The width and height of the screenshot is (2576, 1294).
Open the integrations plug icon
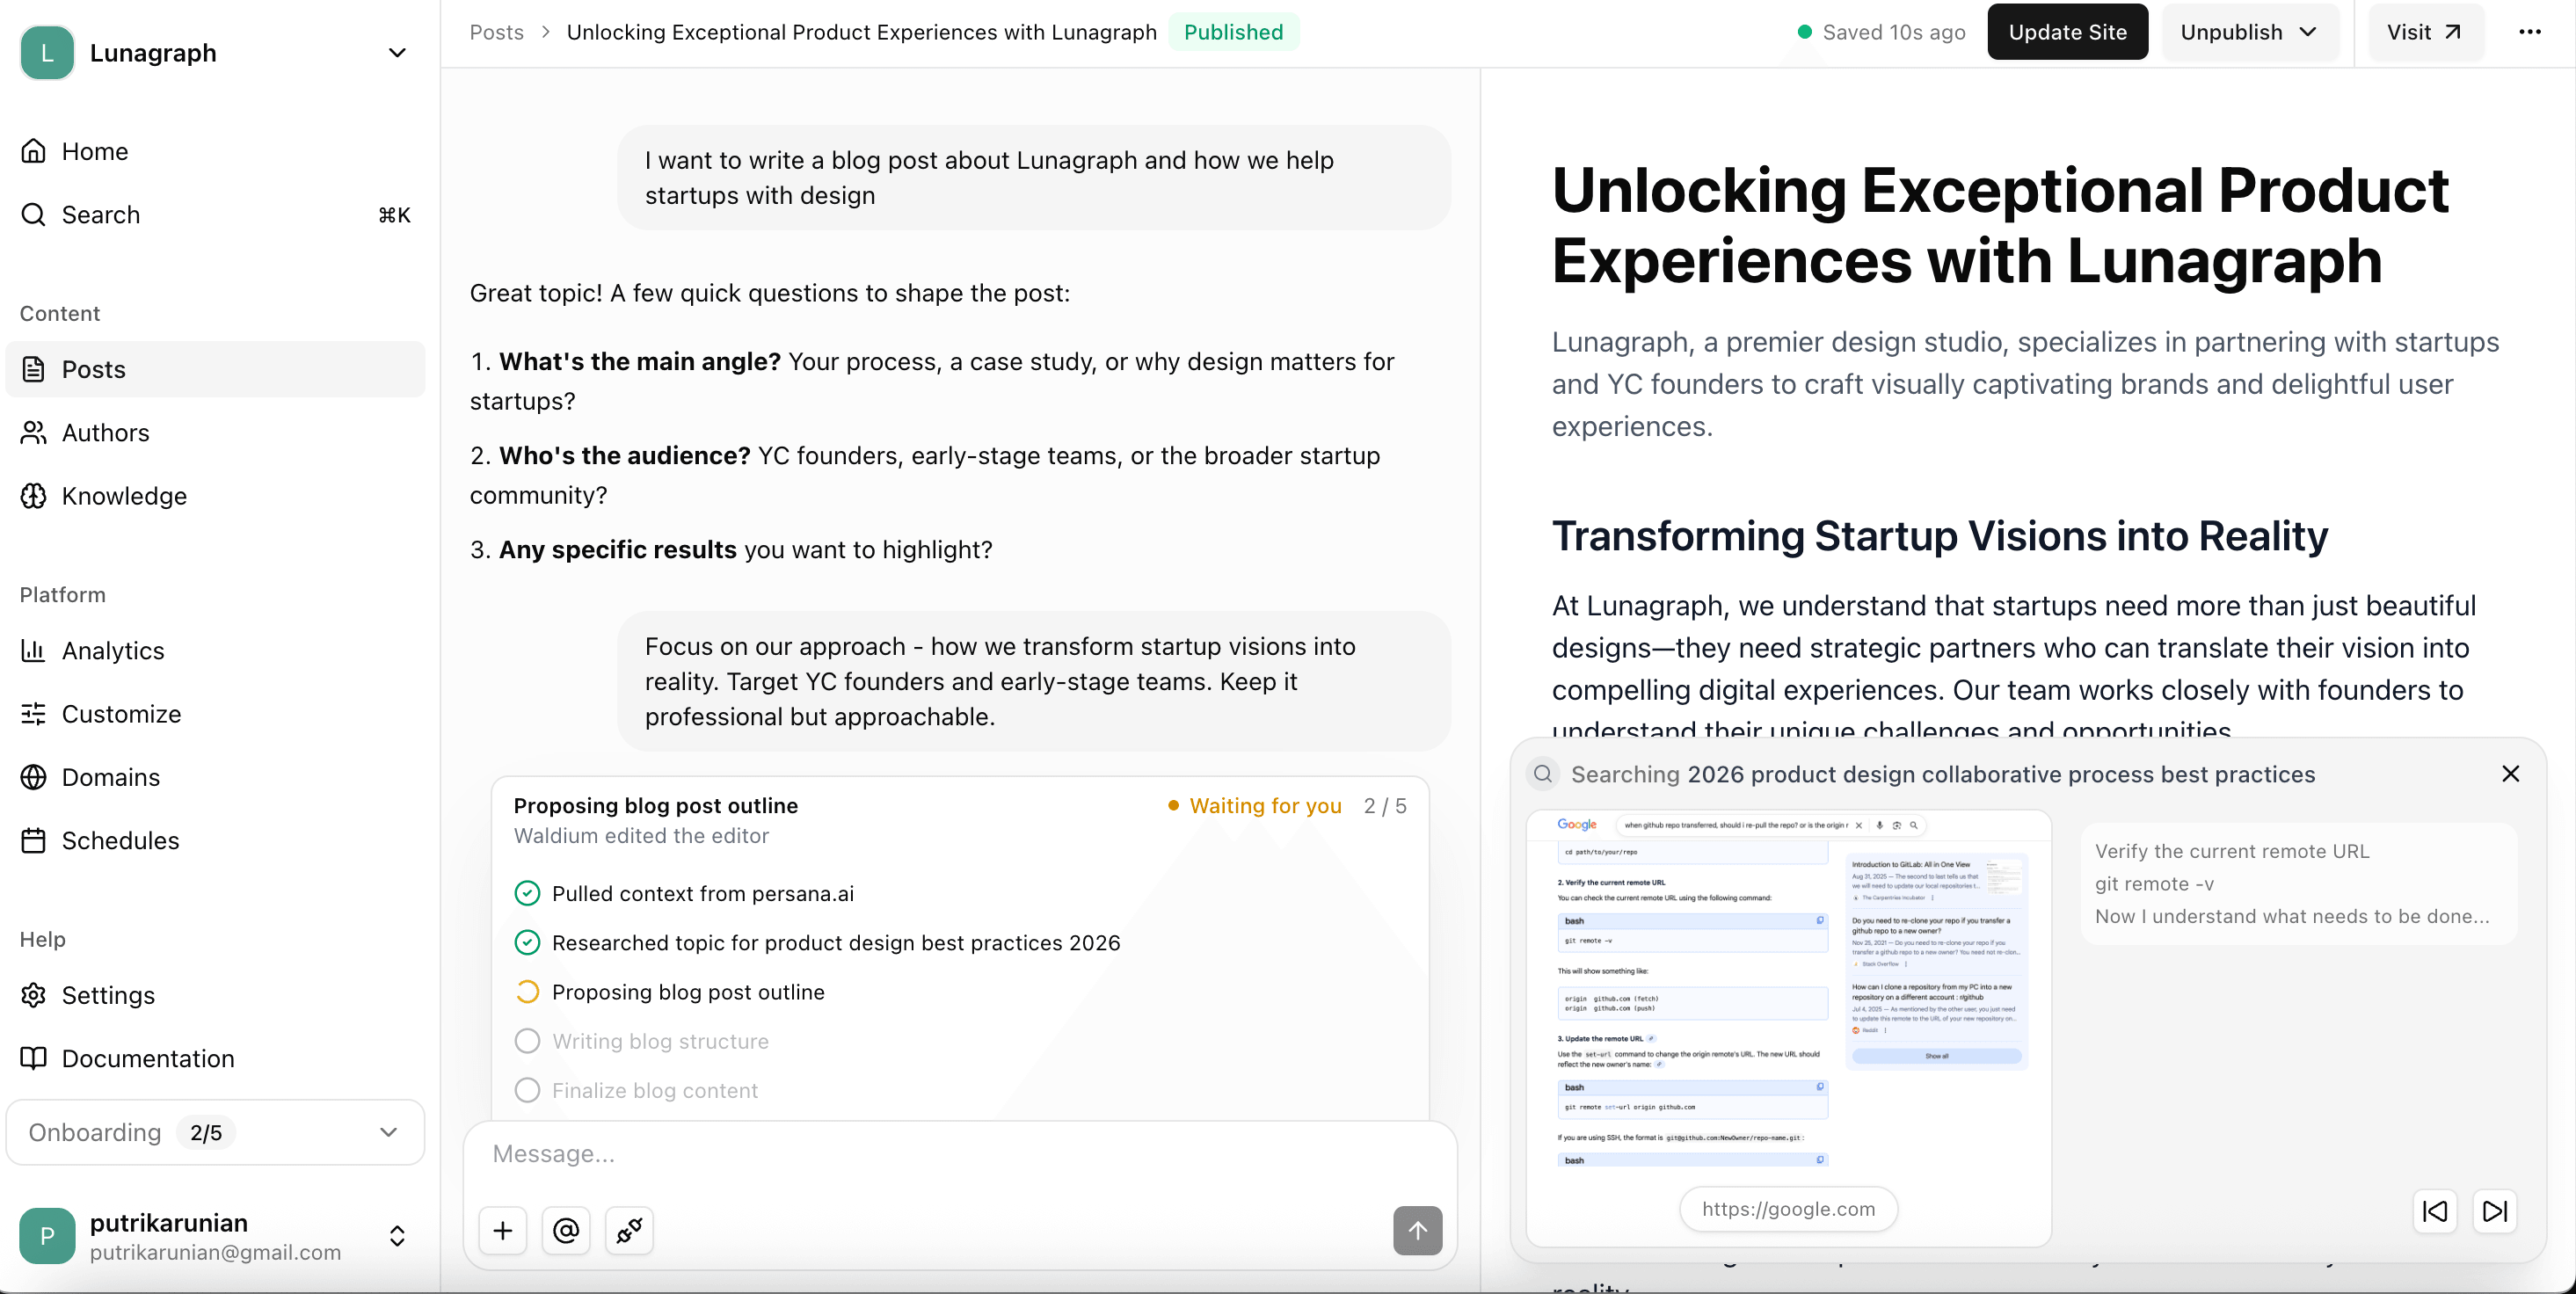[x=628, y=1230]
